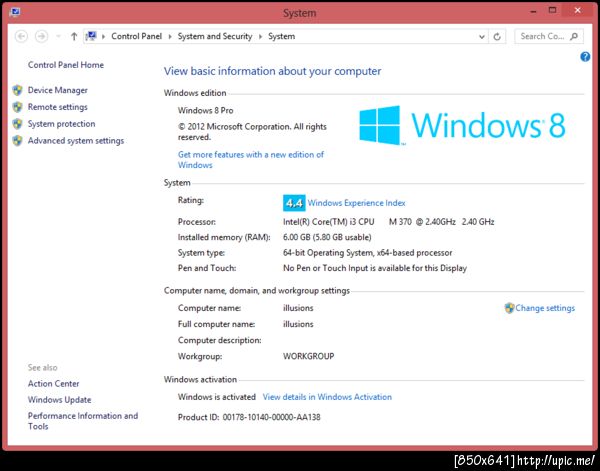Click Device Manager shield icon
Viewport: 600px width, 471px height.
[x=18, y=90]
